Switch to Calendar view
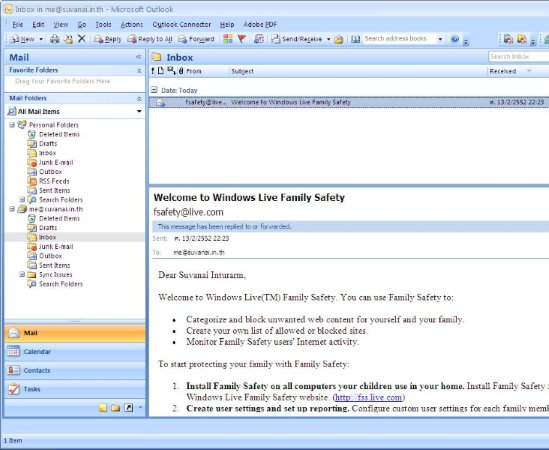This screenshot has height=450, width=549. (x=75, y=352)
